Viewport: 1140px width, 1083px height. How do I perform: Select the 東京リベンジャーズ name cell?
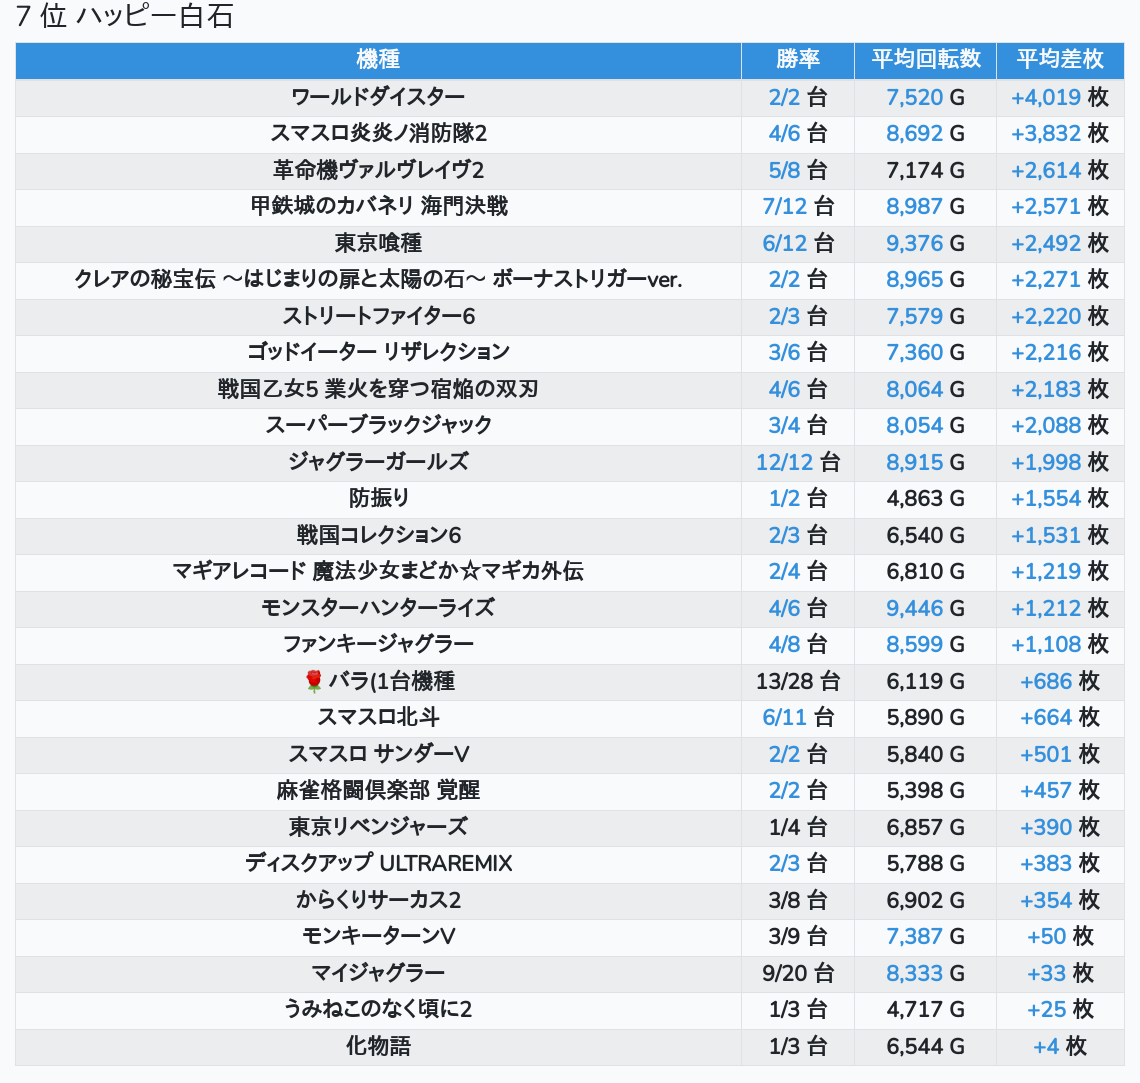click(378, 827)
